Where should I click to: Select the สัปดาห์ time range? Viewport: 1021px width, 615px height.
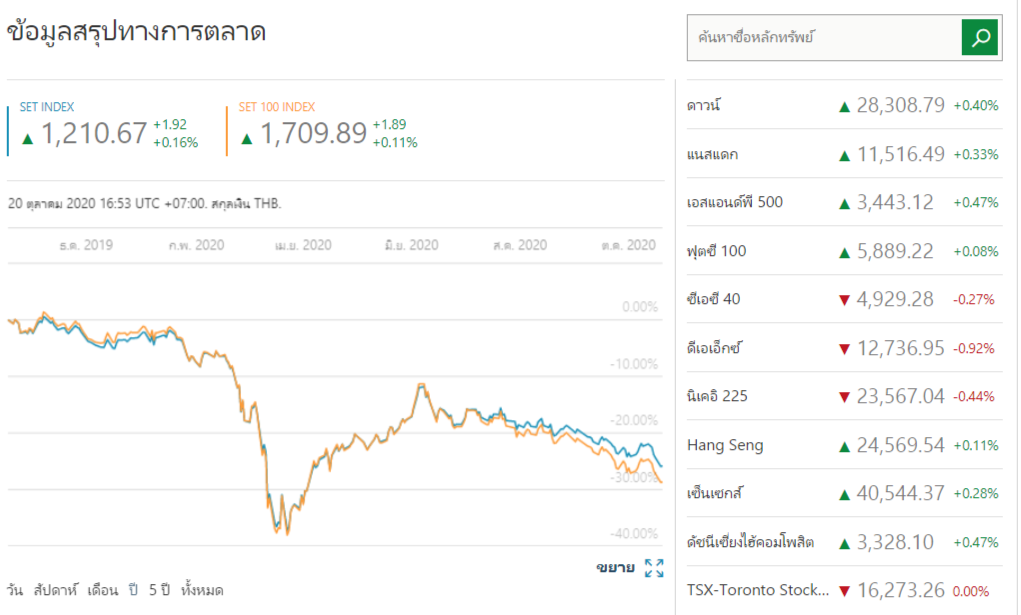pos(56,590)
